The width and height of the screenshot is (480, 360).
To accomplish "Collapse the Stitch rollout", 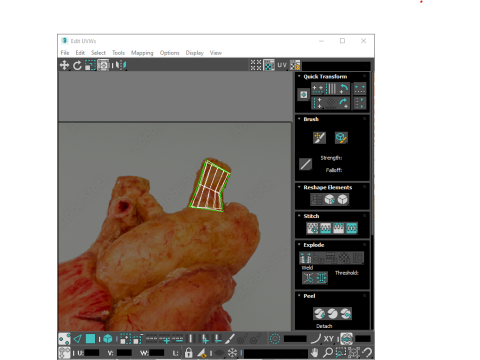I will click(x=299, y=216).
